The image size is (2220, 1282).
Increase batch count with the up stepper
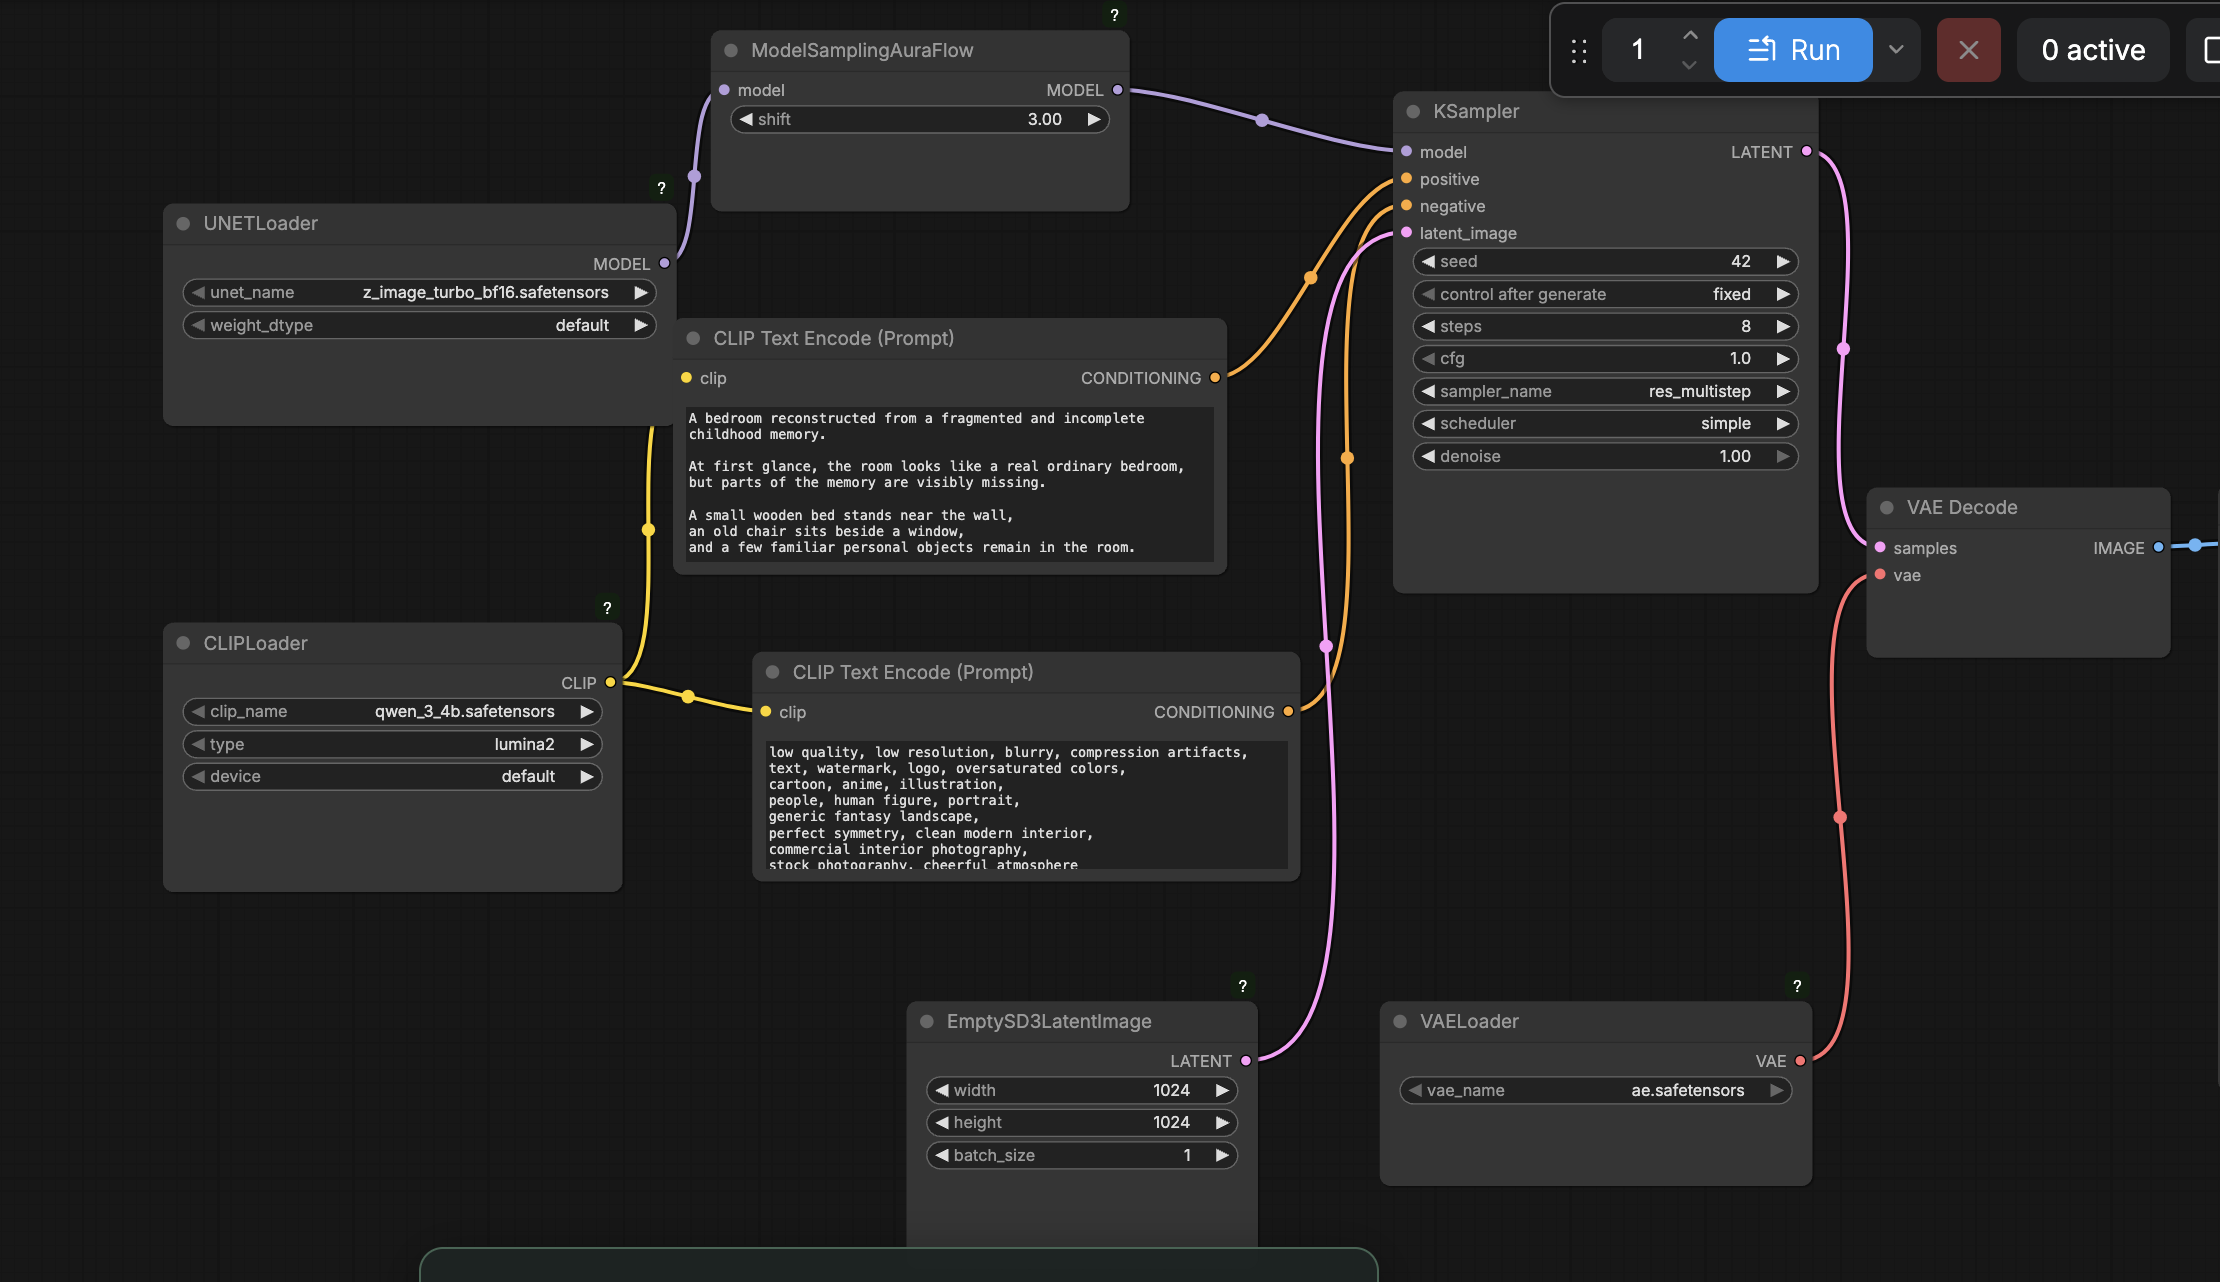[x=1690, y=35]
